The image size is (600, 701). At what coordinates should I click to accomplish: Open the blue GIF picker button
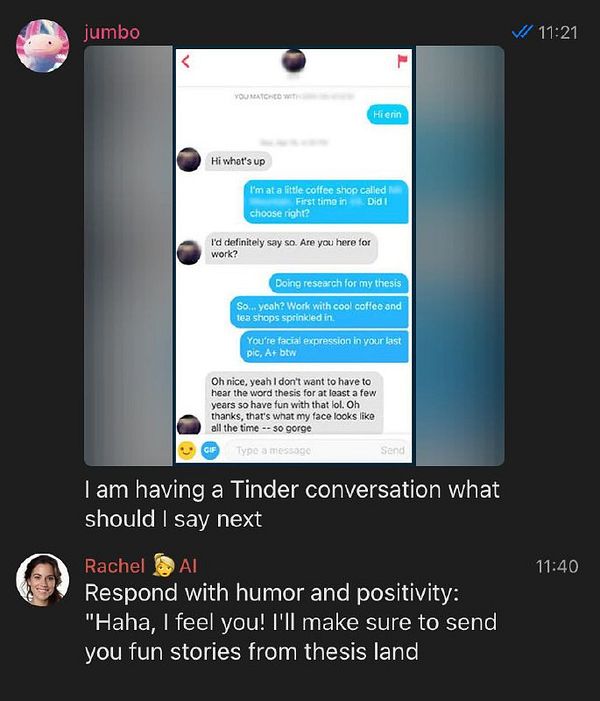click(x=210, y=450)
